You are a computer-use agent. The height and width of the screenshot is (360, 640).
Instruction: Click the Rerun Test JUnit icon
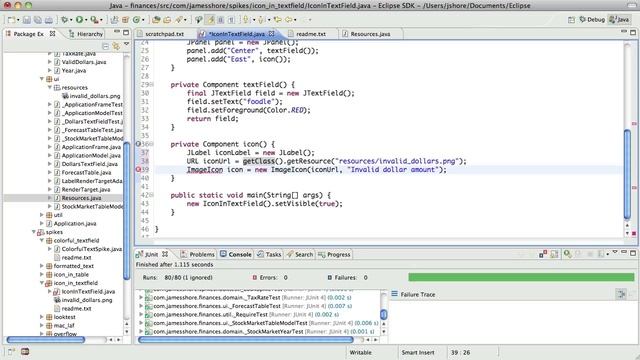pyautogui.click(x=568, y=254)
